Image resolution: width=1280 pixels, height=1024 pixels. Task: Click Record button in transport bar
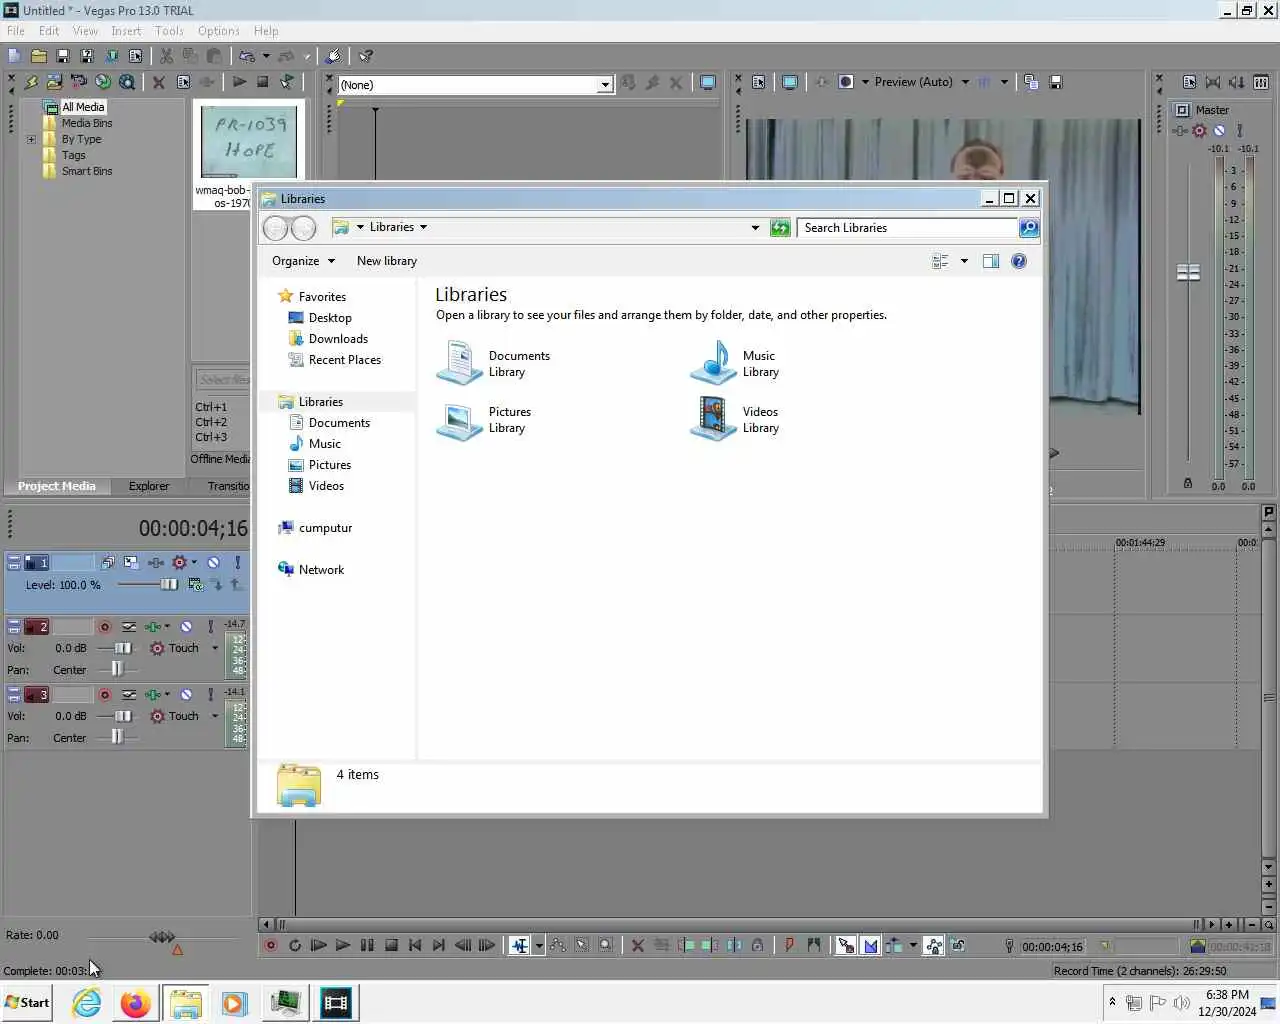point(270,945)
